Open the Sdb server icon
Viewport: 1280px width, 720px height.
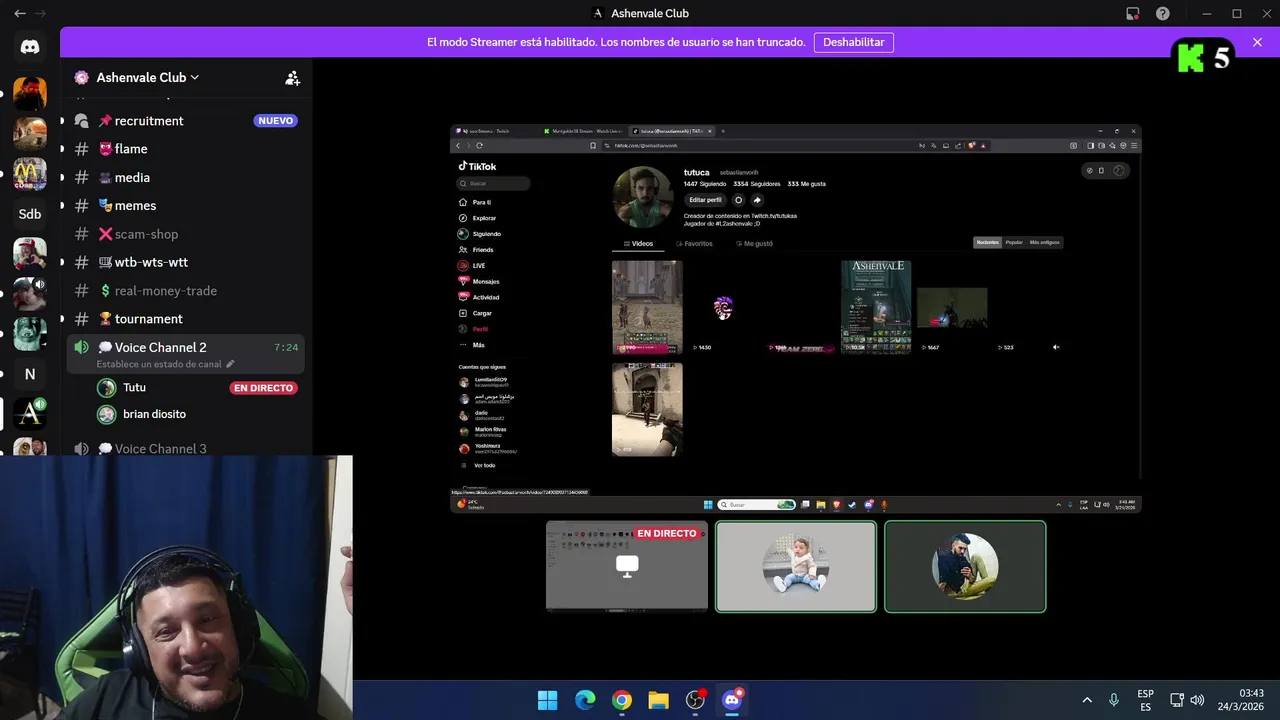(30, 214)
